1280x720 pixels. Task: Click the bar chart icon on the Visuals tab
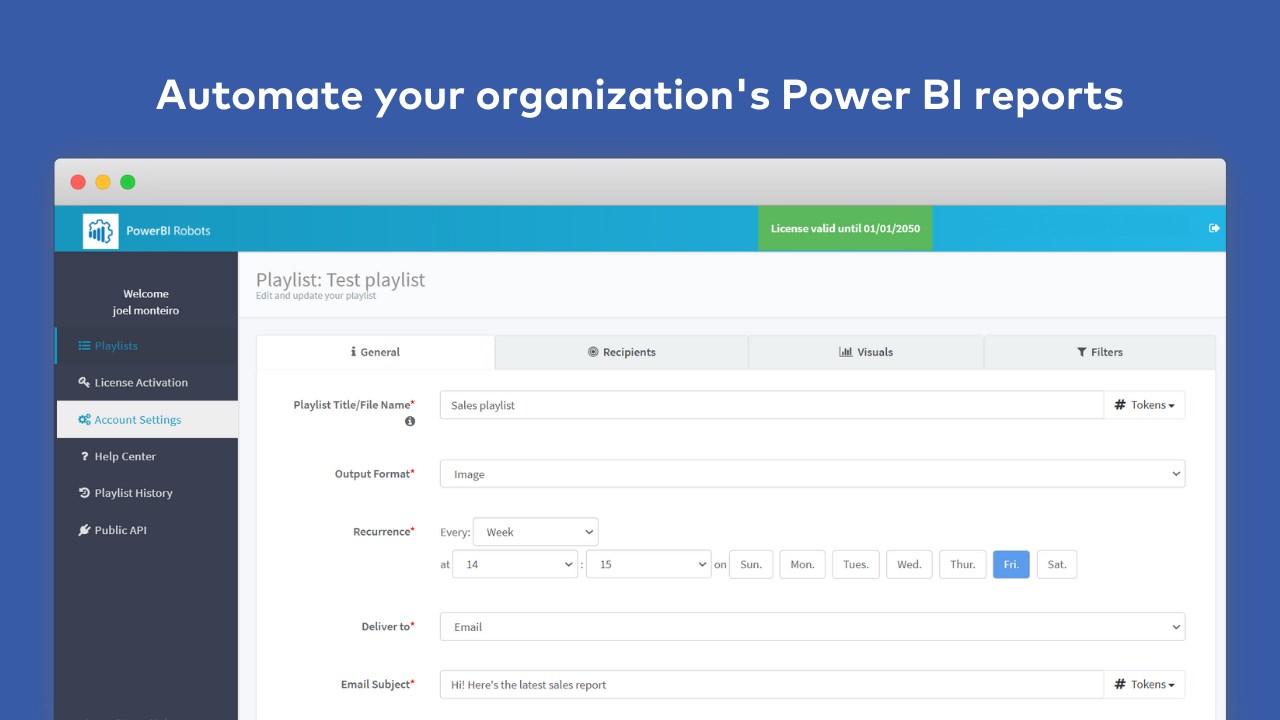coord(845,352)
